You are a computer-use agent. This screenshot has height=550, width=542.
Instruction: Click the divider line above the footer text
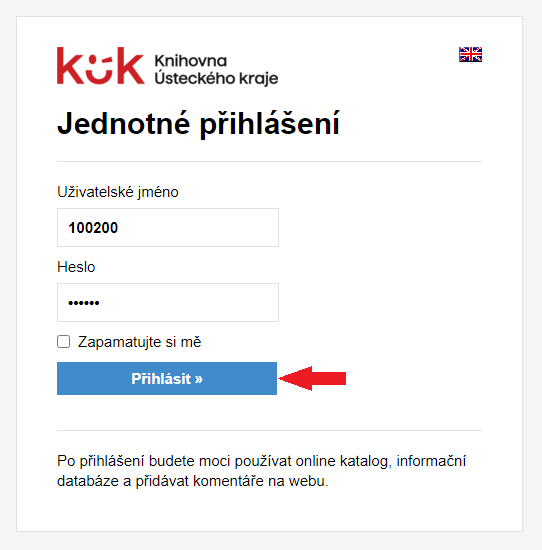[269, 430]
